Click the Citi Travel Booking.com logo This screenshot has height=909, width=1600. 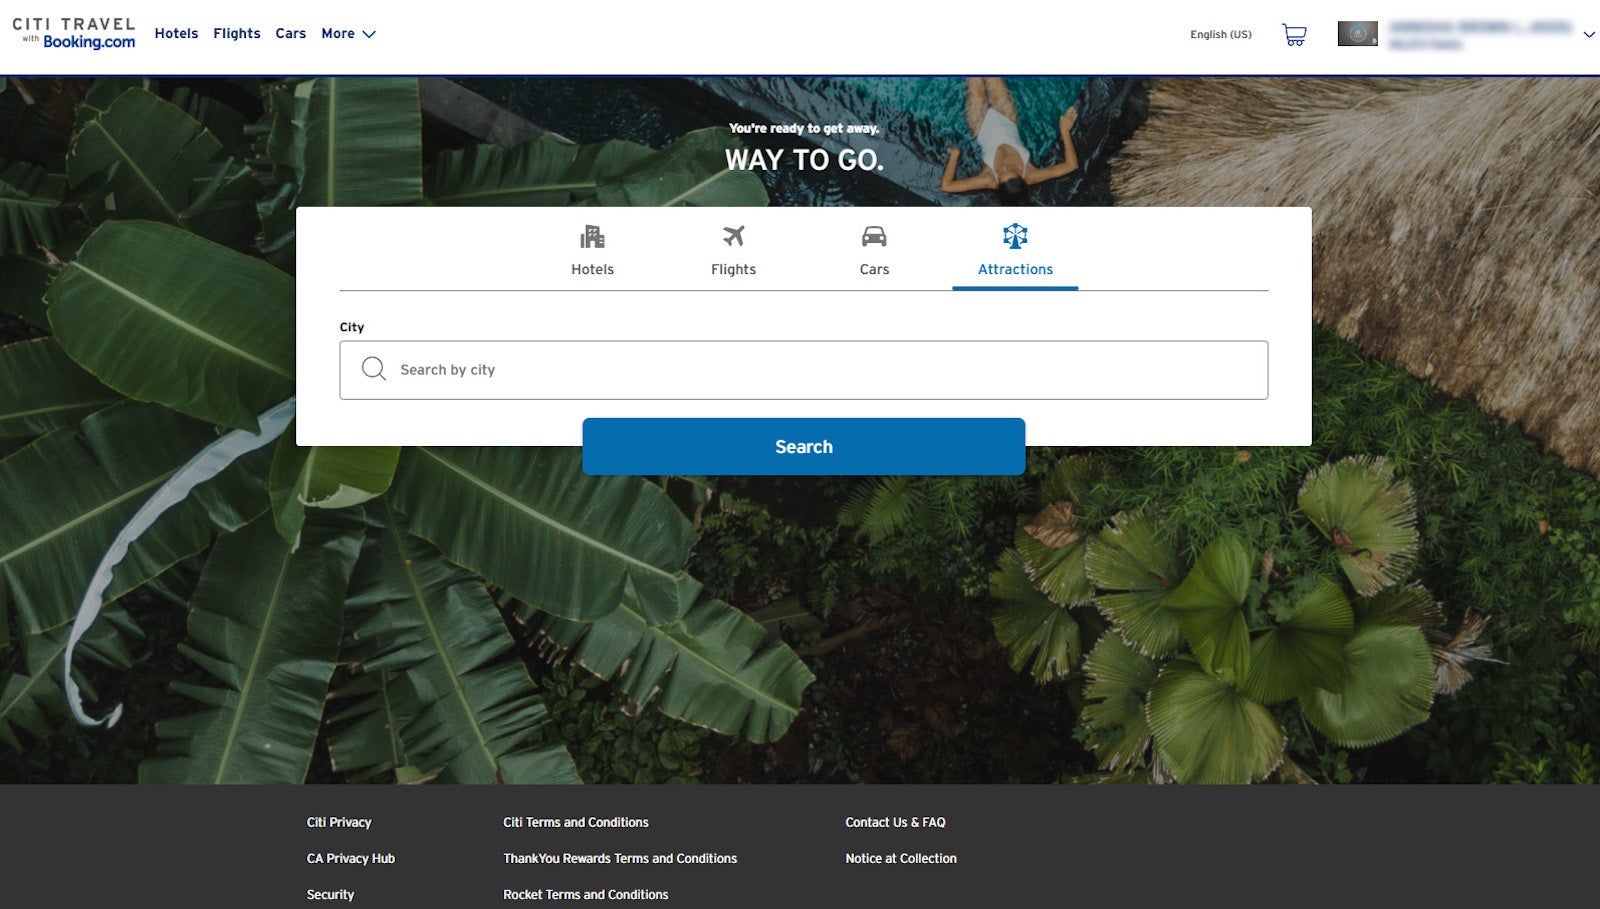click(74, 33)
